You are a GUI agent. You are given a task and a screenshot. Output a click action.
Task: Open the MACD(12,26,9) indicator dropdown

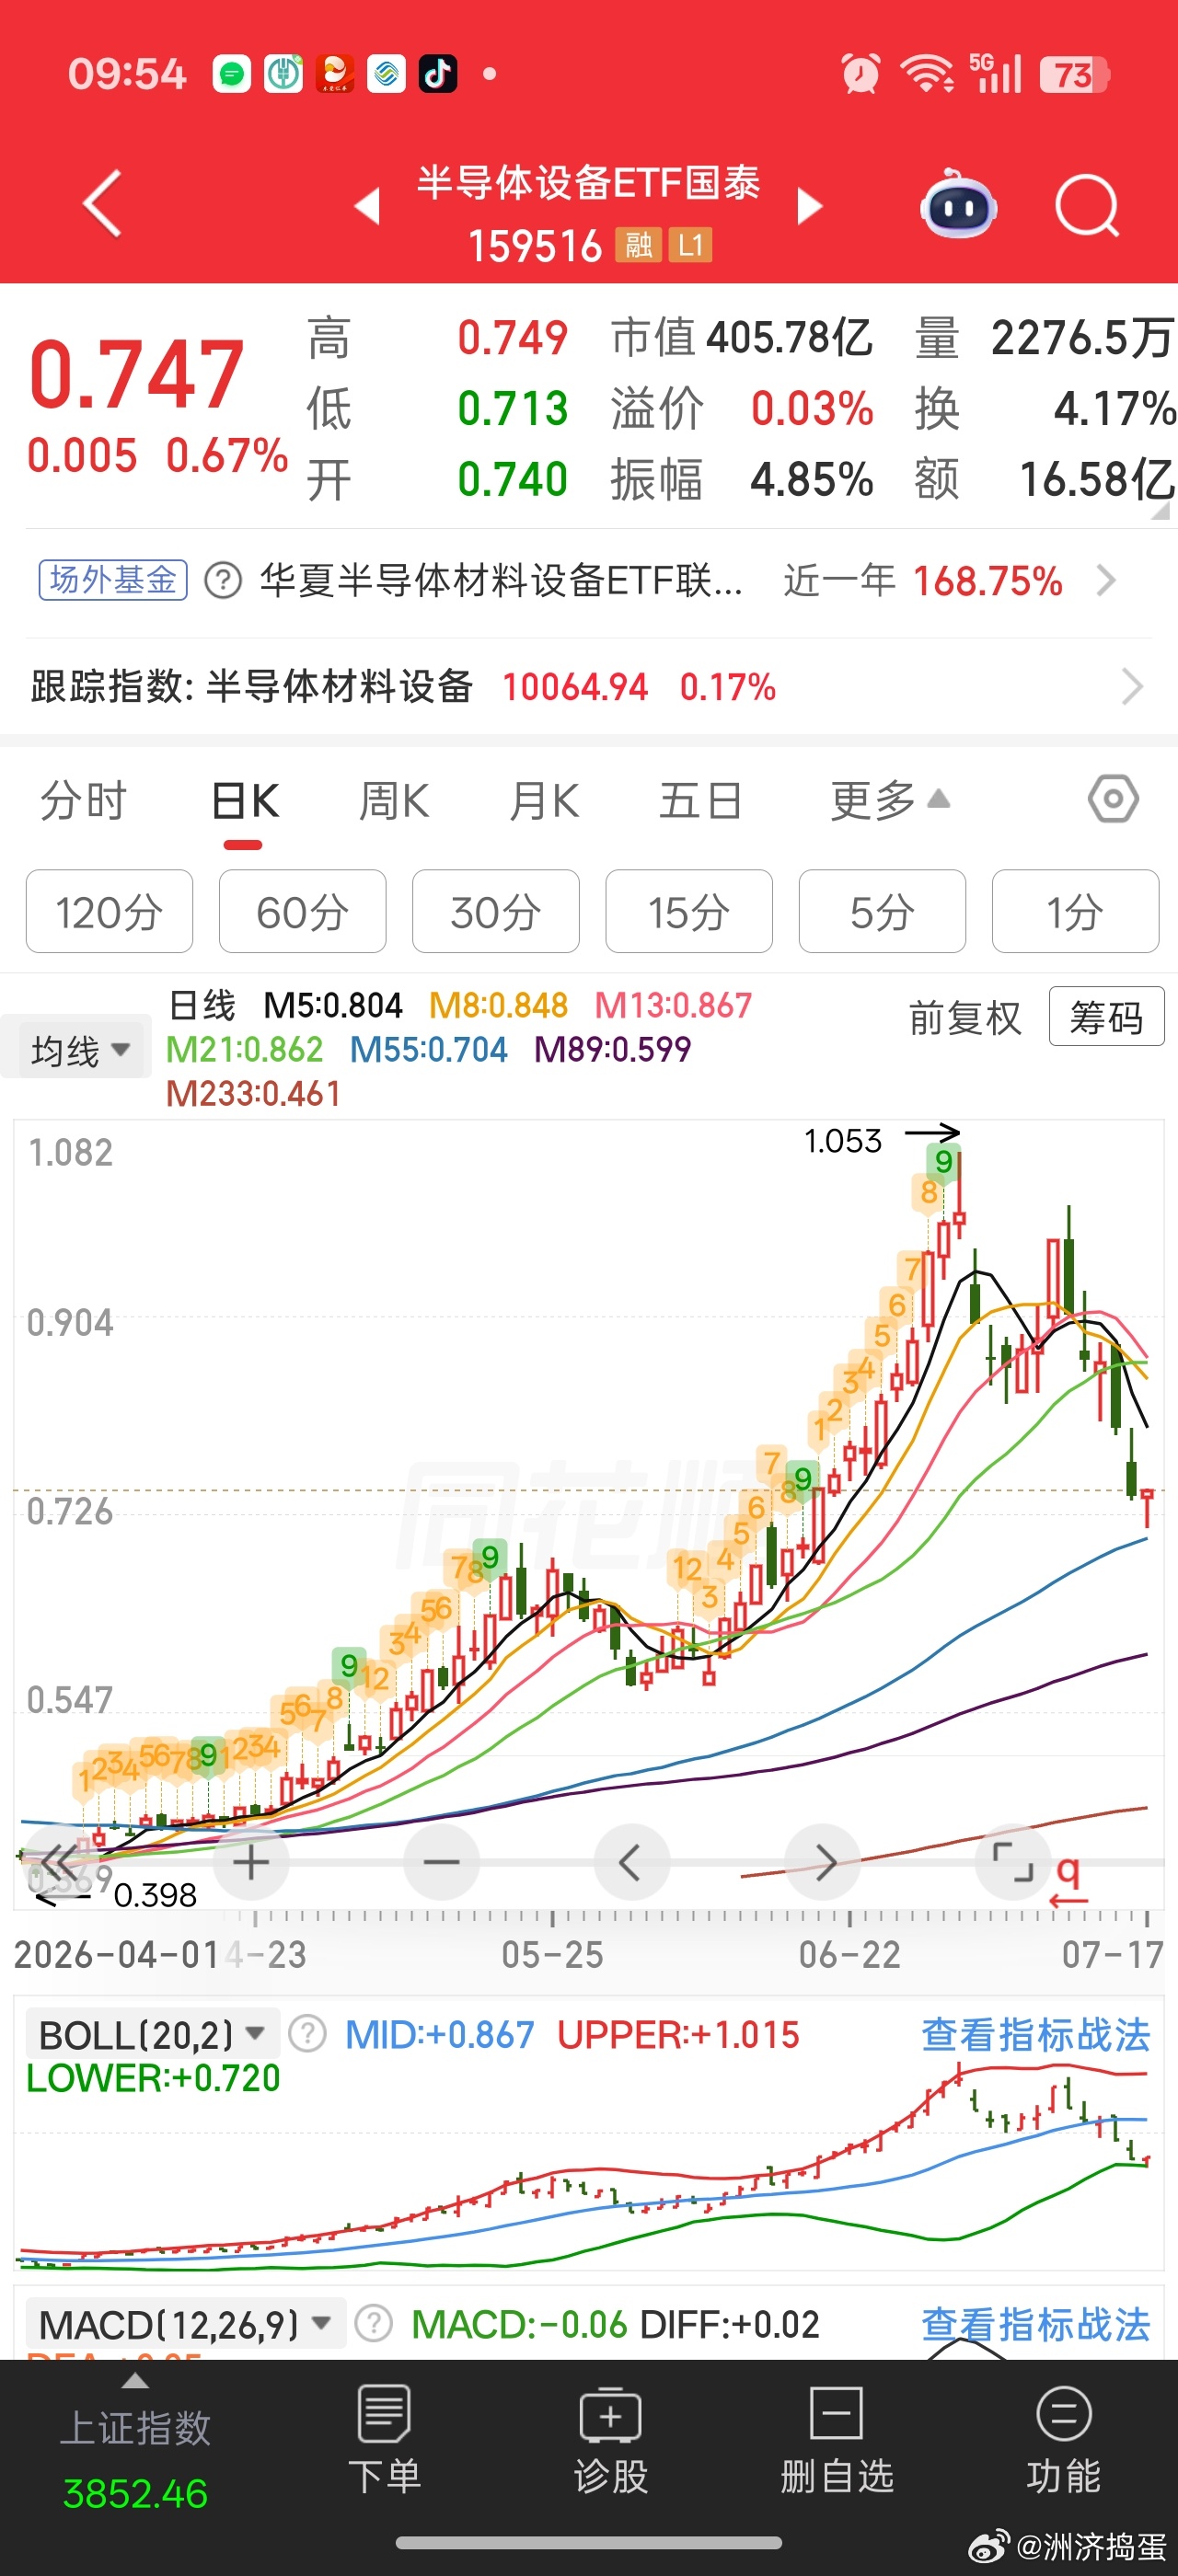(185, 2324)
